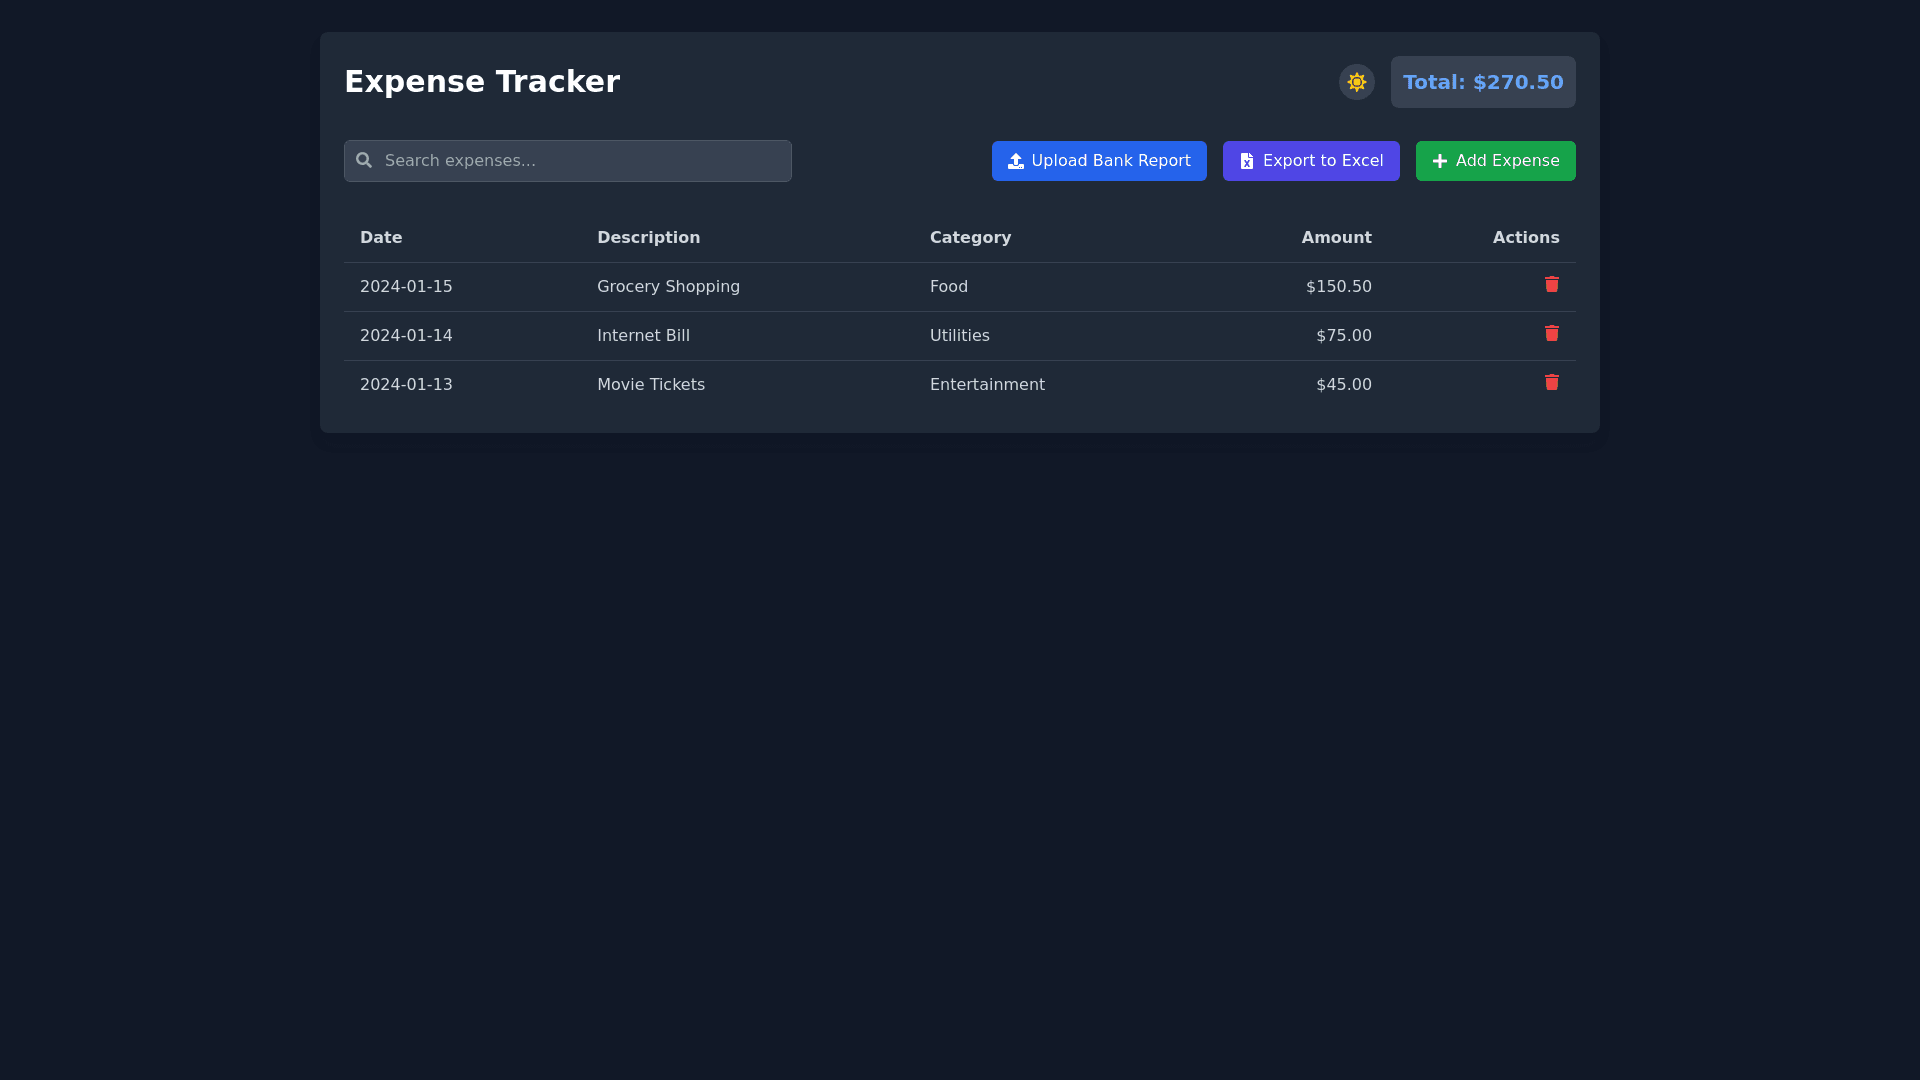Select the Grocery Shopping row description
This screenshot has width=1920, height=1080.
pos(668,287)
